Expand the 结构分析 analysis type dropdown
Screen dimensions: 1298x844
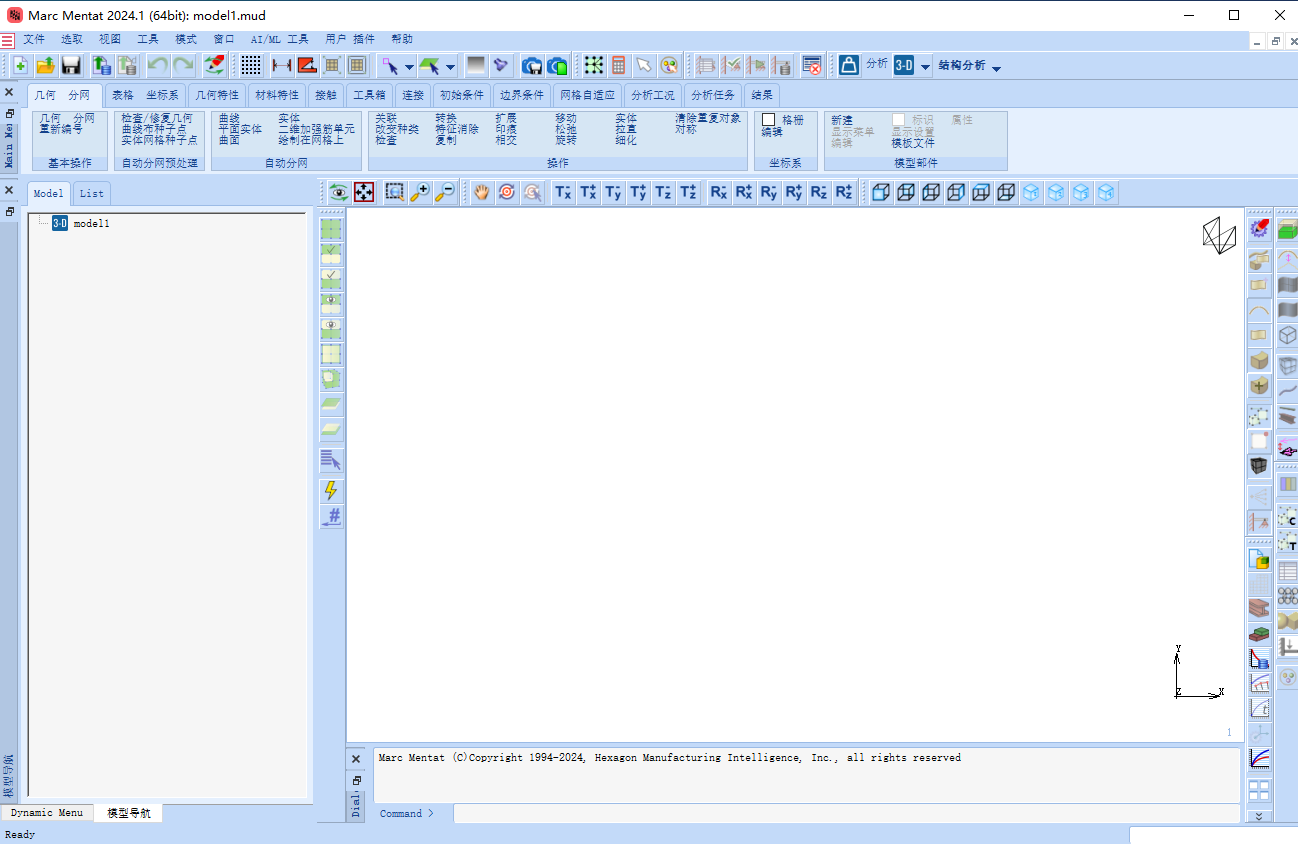pyautogui.click(x=996, y=67)
